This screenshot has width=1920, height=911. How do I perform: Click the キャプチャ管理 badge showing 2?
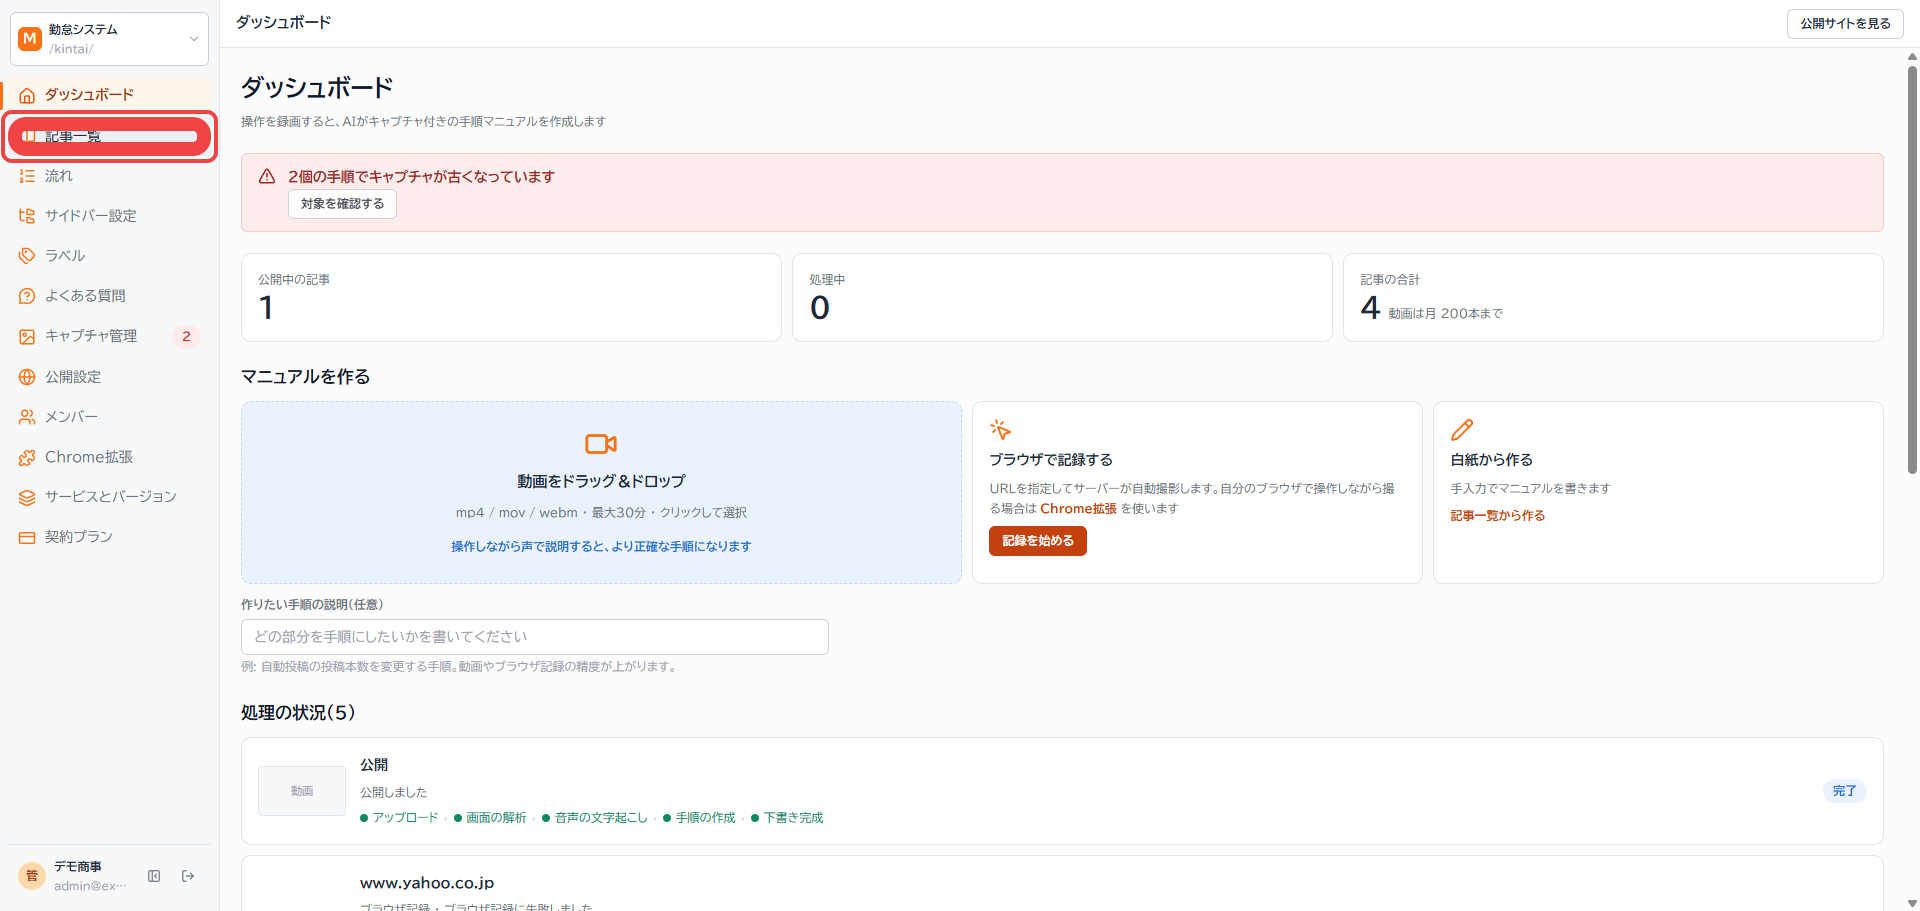coord(186,337)
